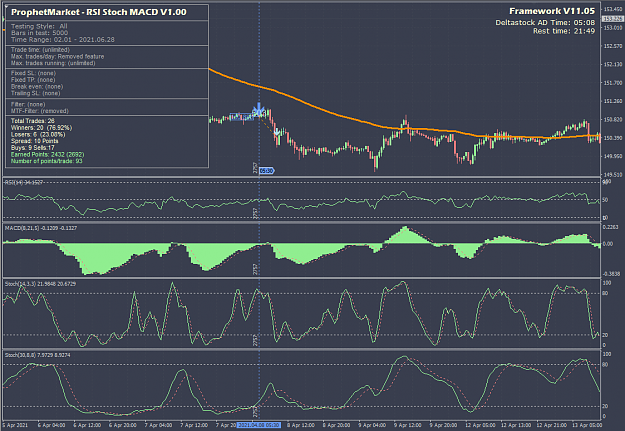Click the 9 Apr 04:00 time axis label

click(x=372, y=425)
